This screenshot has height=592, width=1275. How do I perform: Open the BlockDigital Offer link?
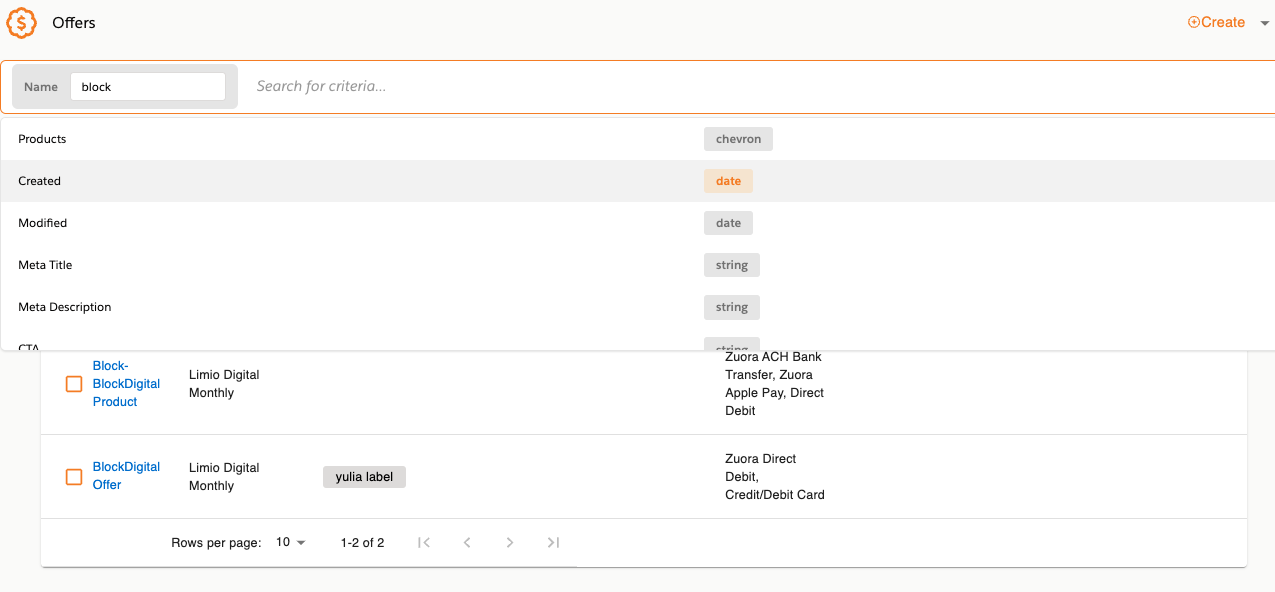click(126, 476)
